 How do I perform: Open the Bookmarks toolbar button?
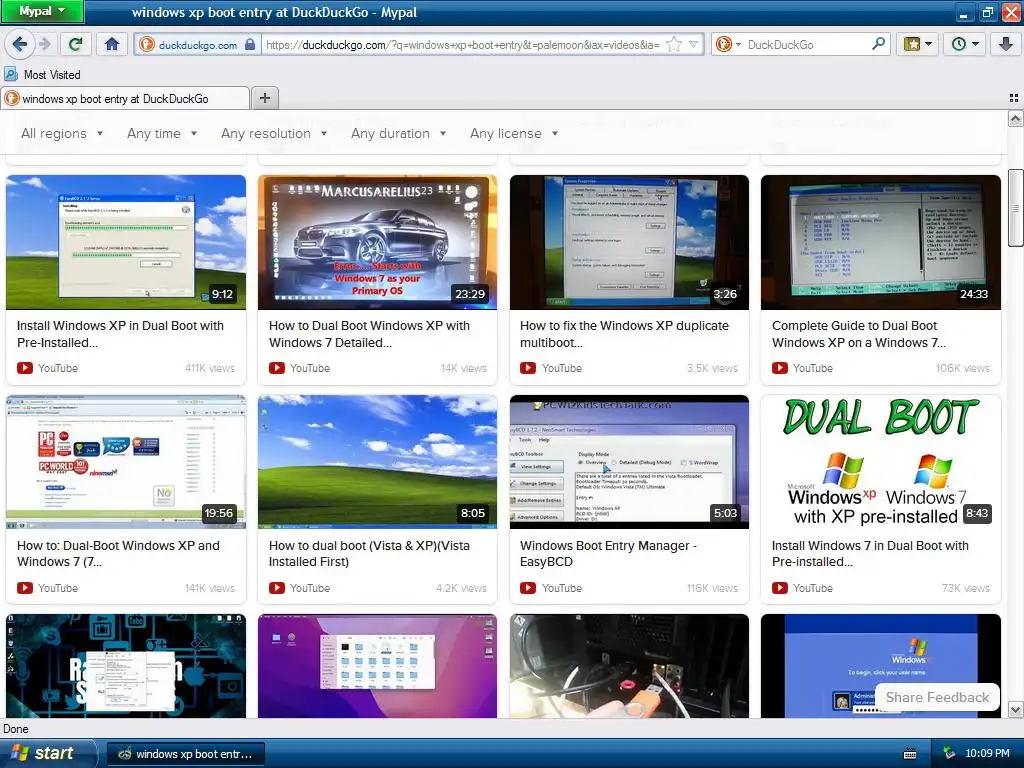coord(918,44)
